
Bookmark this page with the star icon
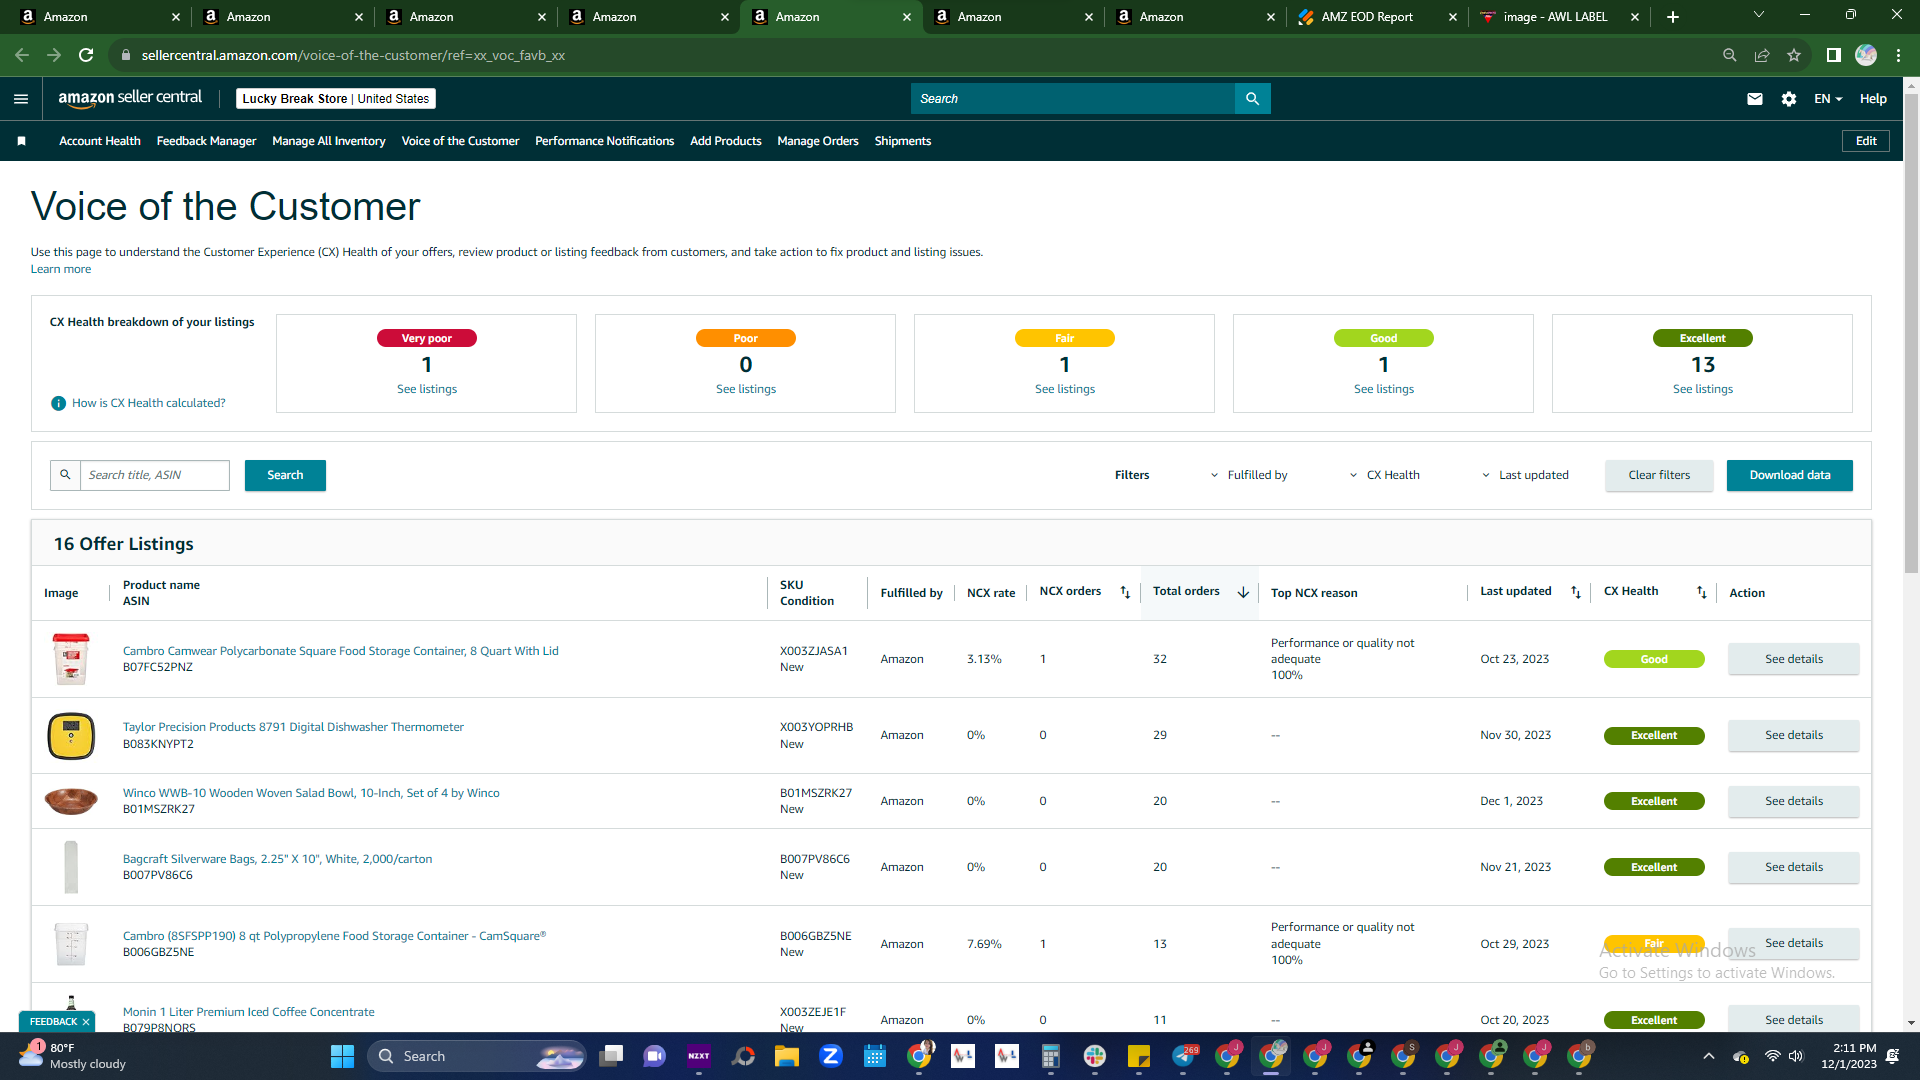click(x=1794, y=55)
